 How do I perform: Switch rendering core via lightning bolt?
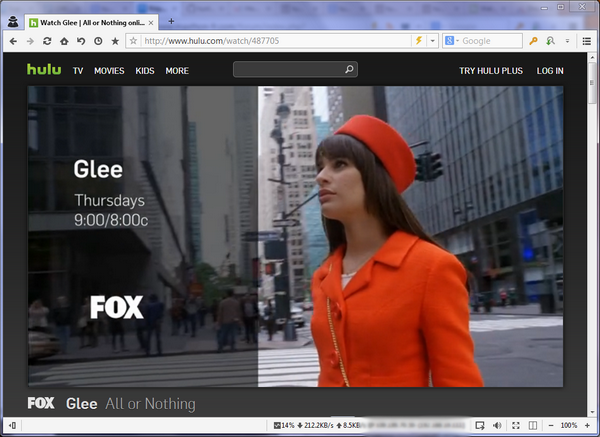pyautogui.click(x=419, y=41)
